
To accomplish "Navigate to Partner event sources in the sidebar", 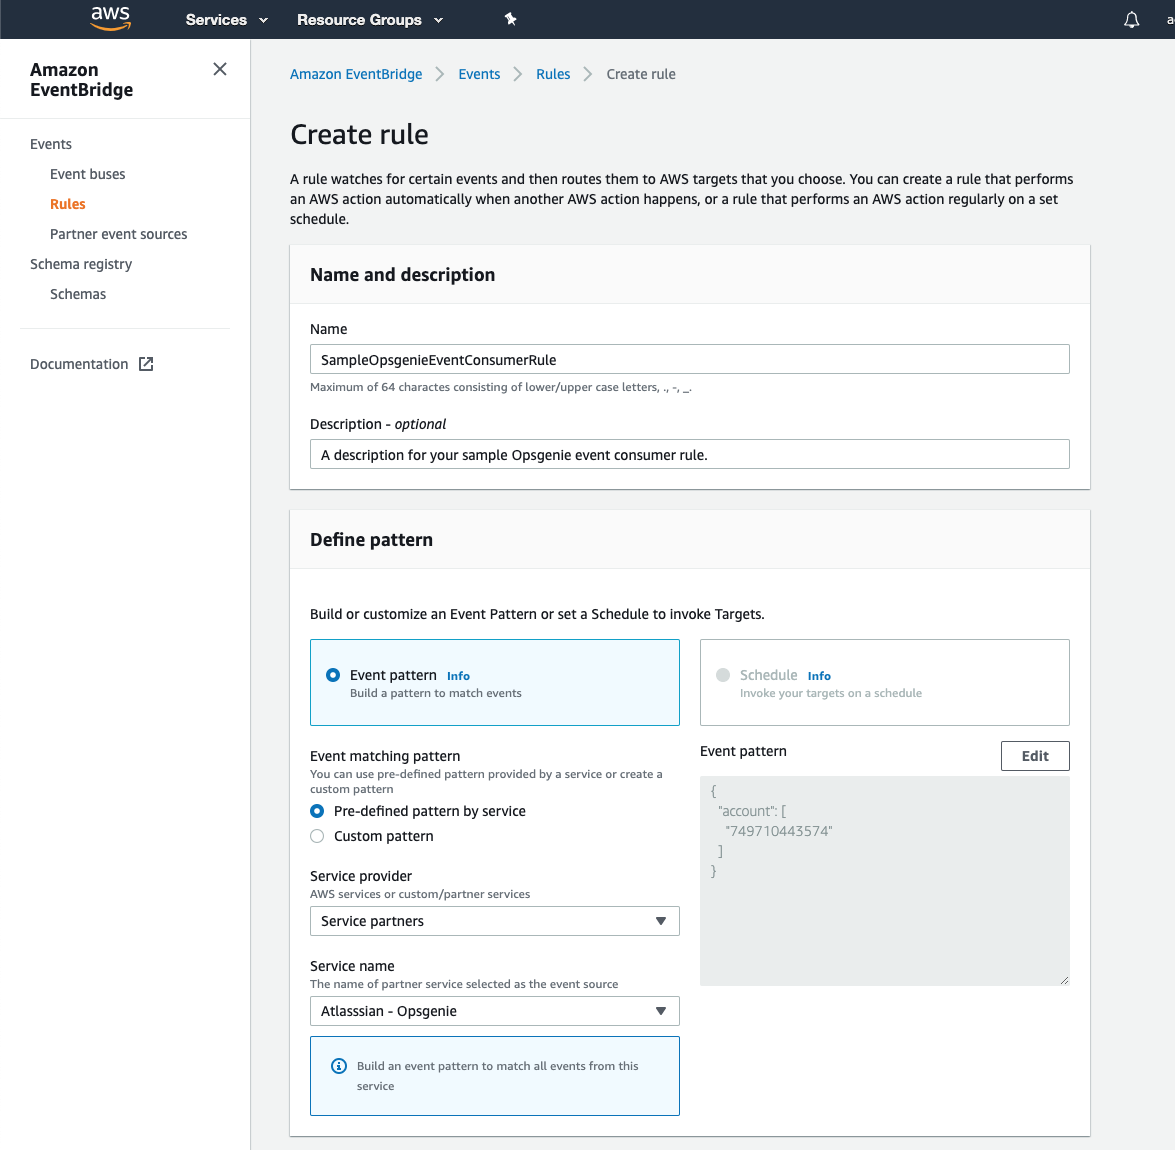I will point(118,233).
